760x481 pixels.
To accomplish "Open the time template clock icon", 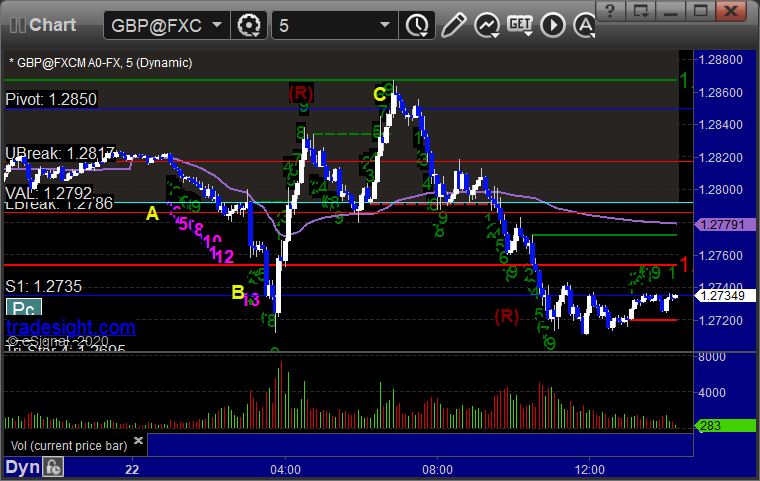I will (417, 25).
